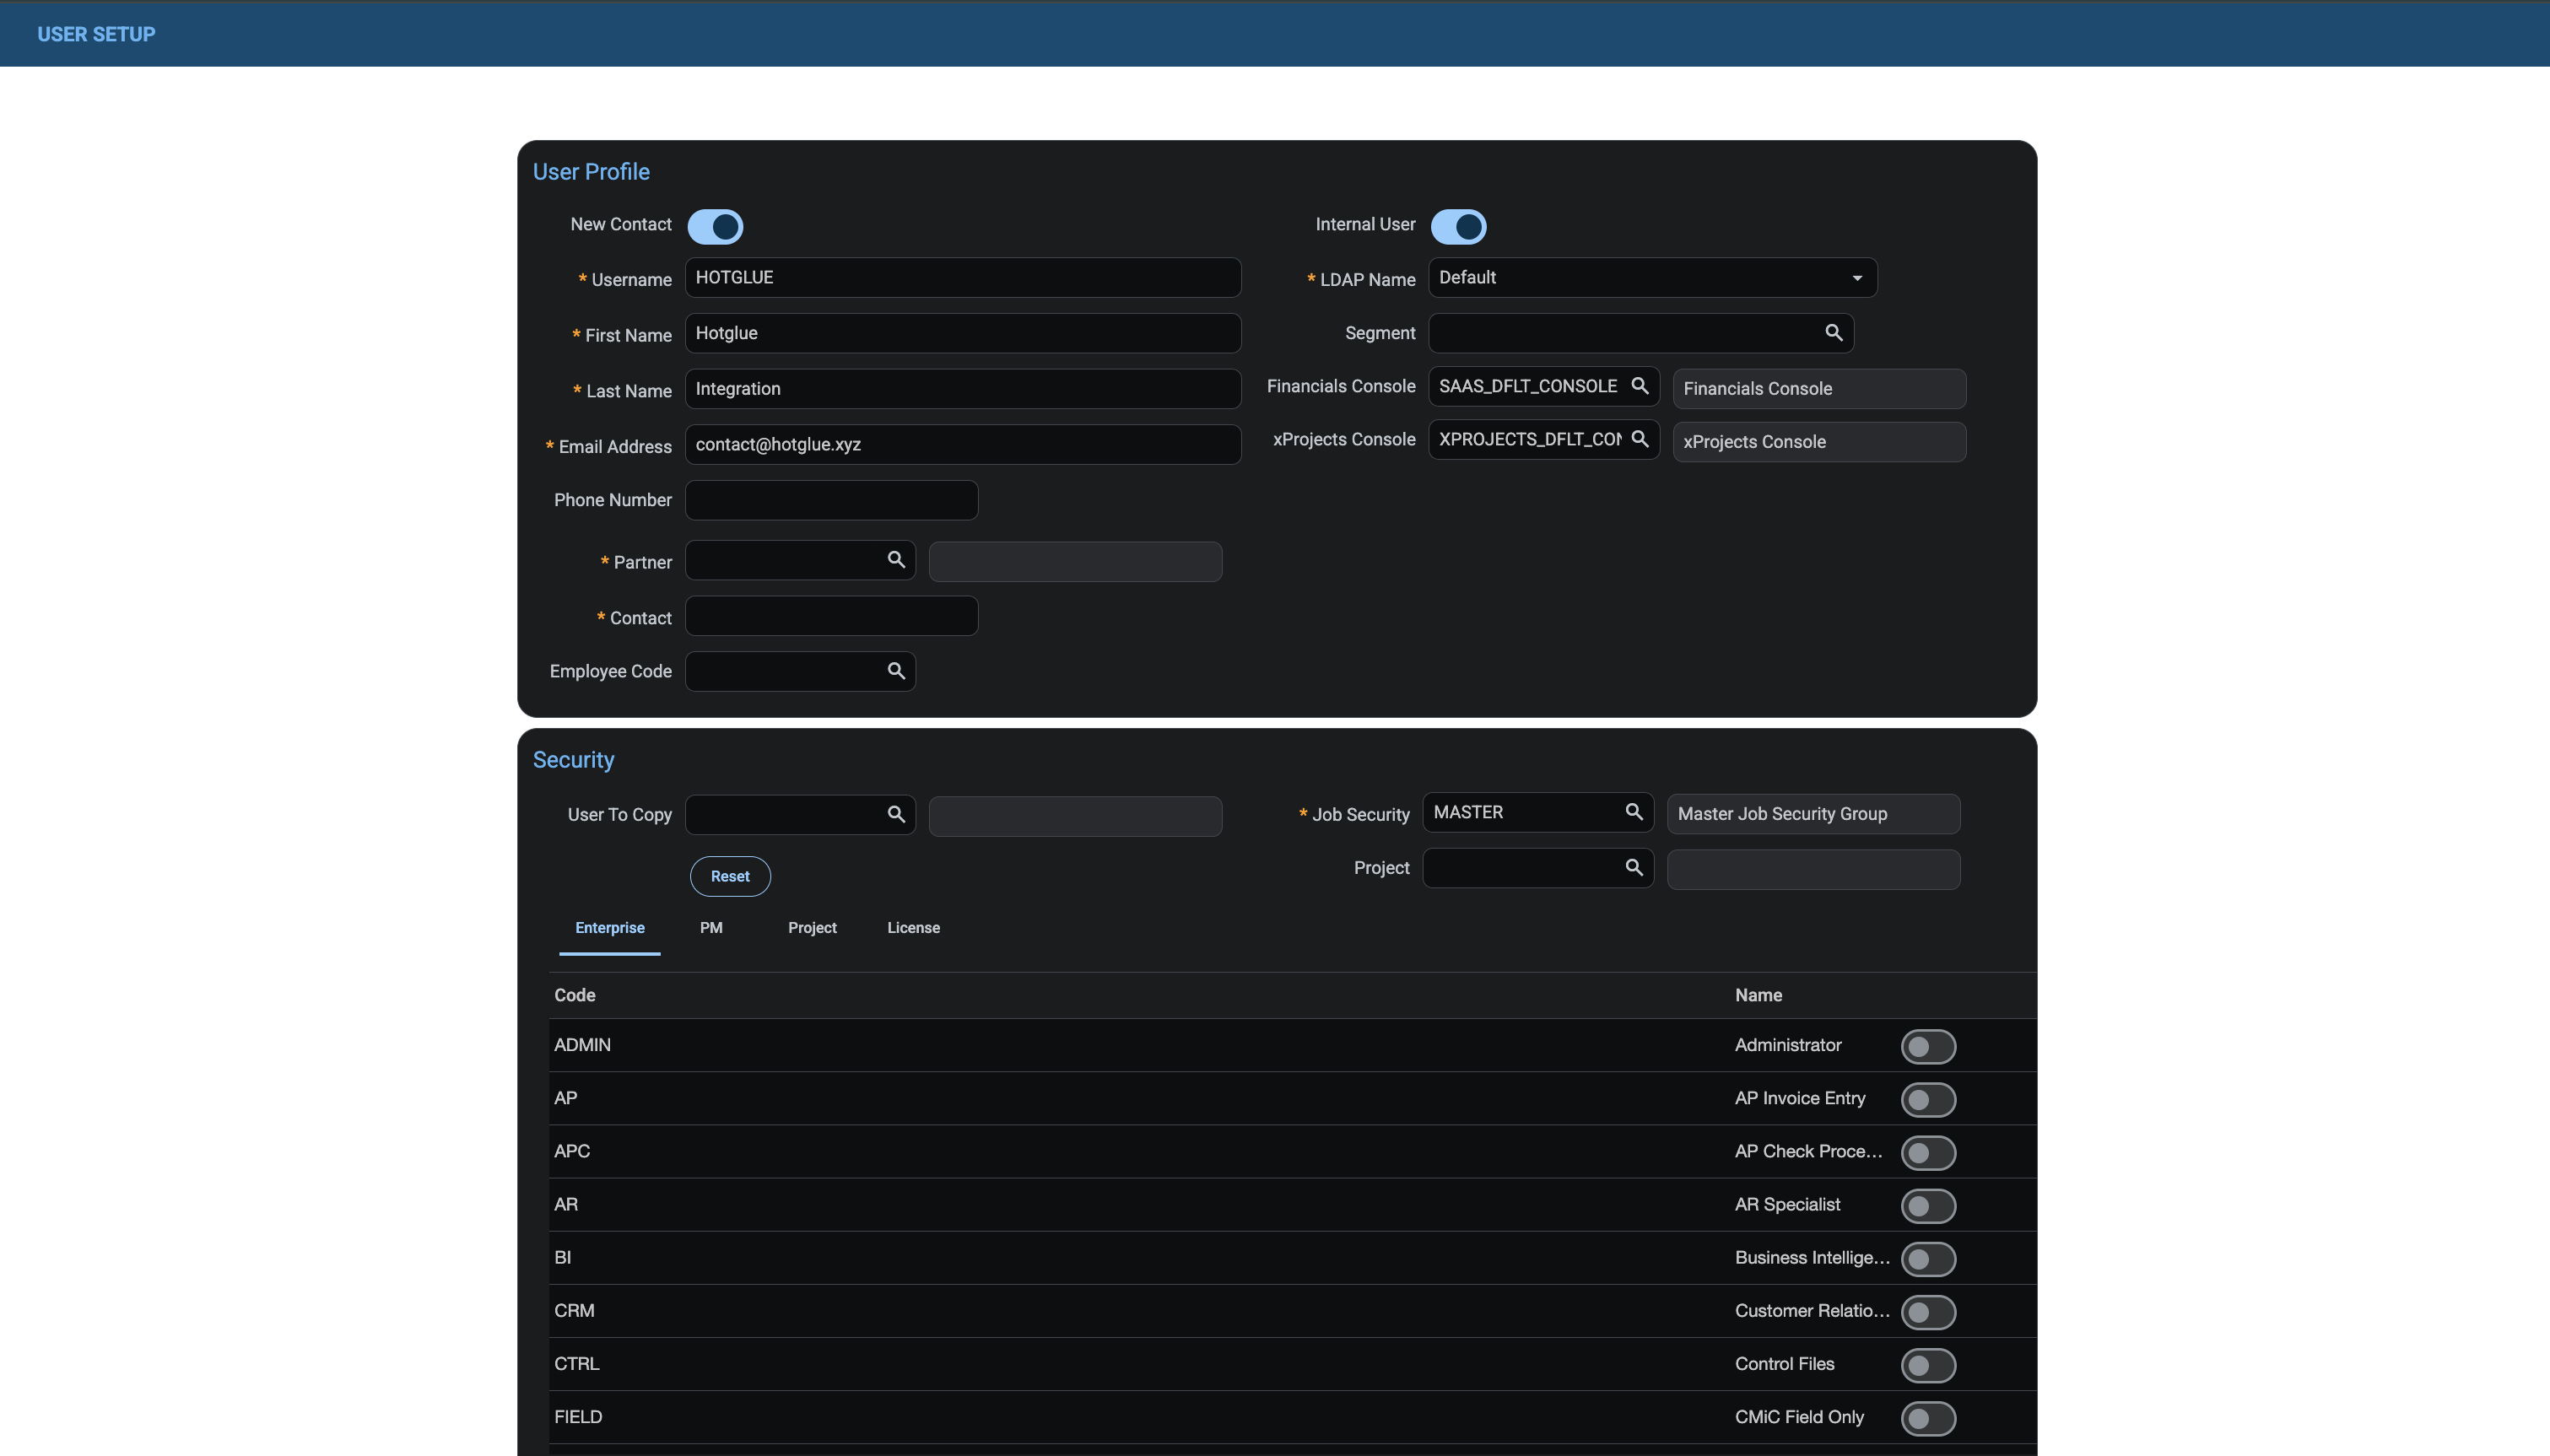Toggle the Internal User switch
2550x1456 pixels.
[x=1458, y=227]
